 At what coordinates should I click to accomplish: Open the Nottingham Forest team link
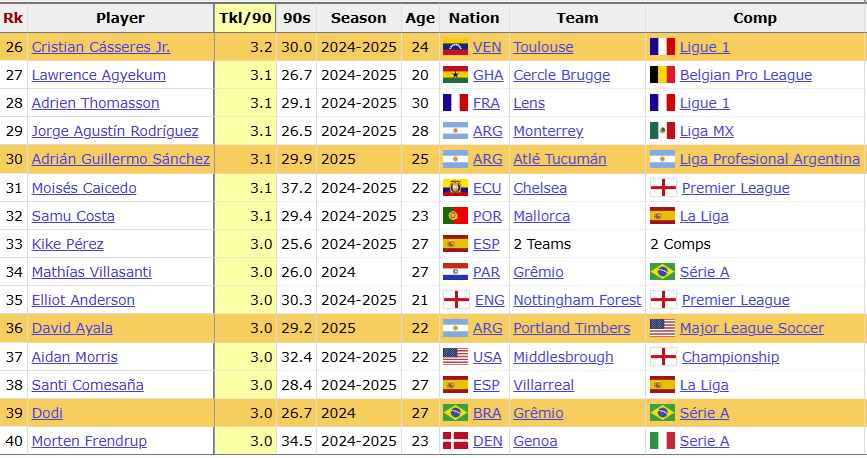click(577, 300)
